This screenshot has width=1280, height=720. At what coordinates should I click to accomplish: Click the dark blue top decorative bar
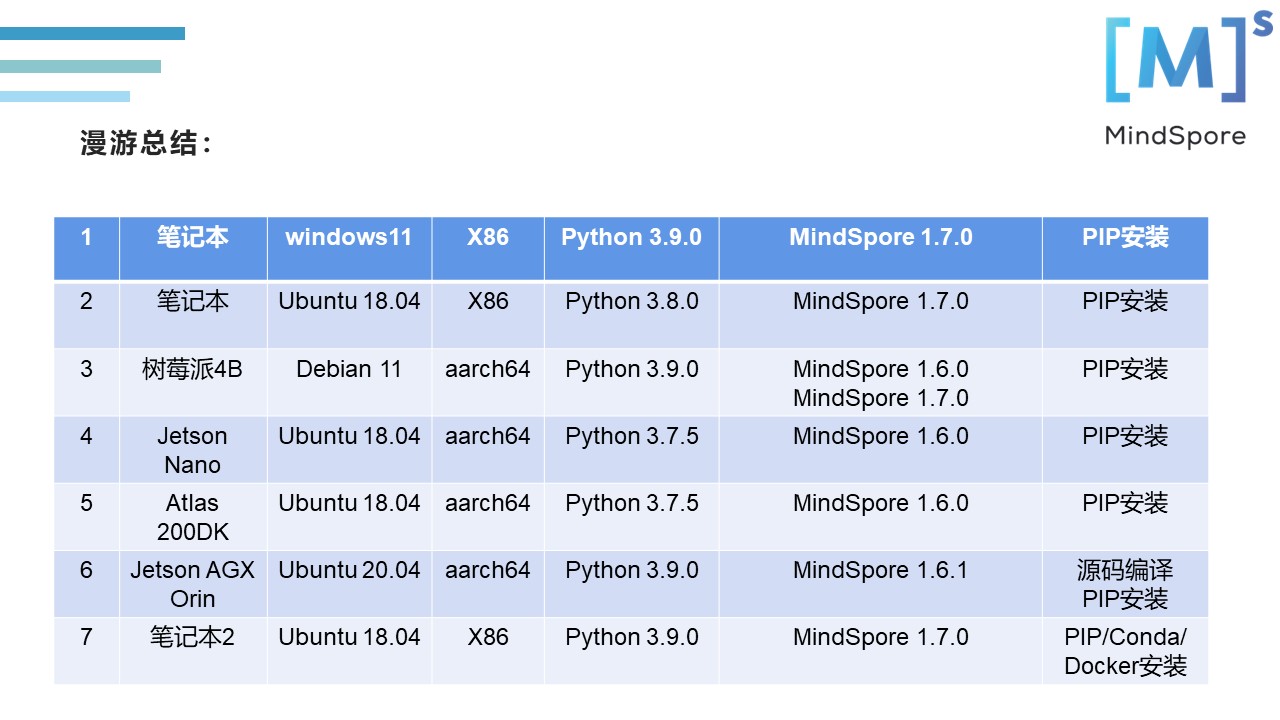click(92, 33)
